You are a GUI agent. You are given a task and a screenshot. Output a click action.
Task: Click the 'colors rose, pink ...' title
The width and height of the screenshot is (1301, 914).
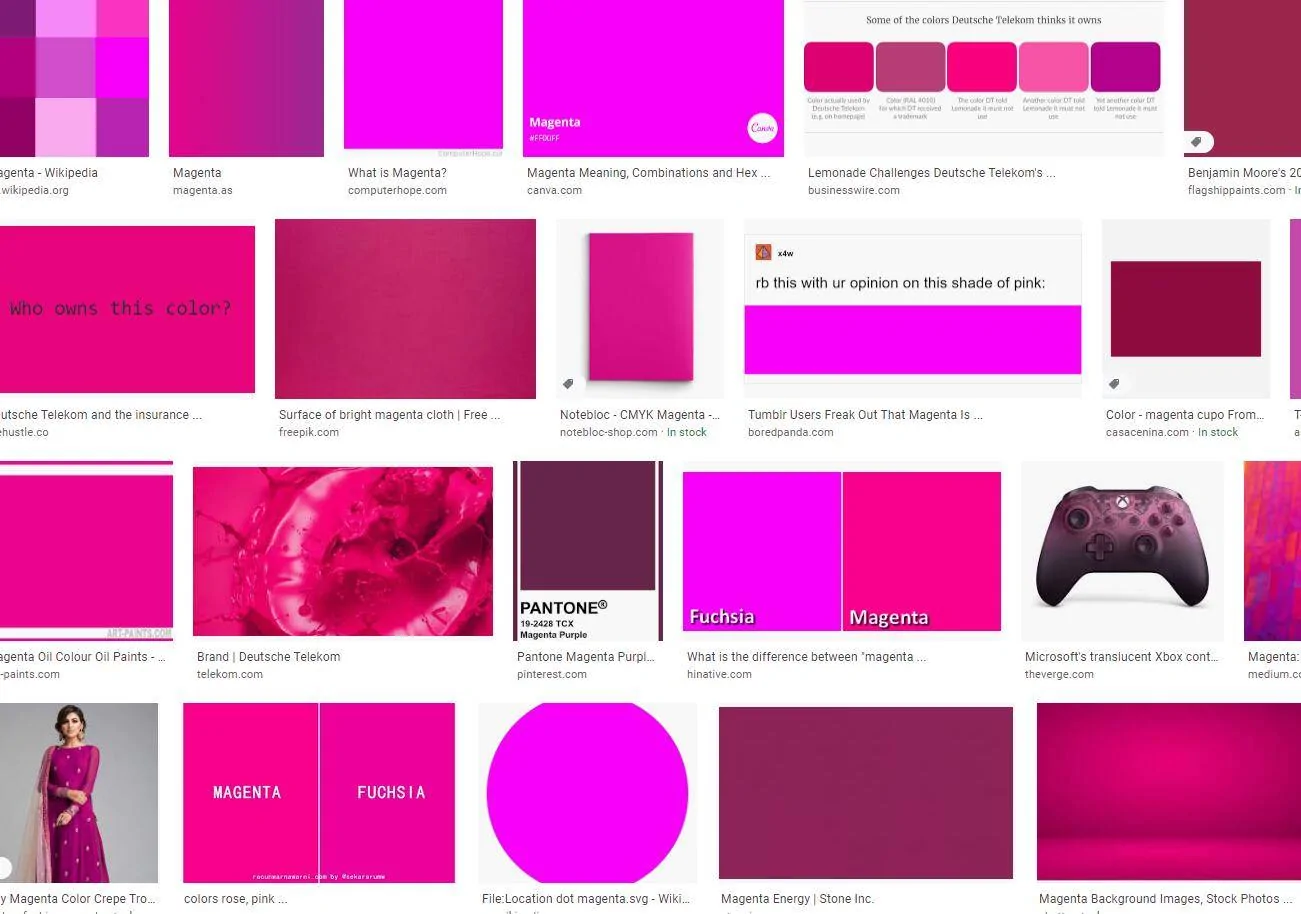(236, 899)
